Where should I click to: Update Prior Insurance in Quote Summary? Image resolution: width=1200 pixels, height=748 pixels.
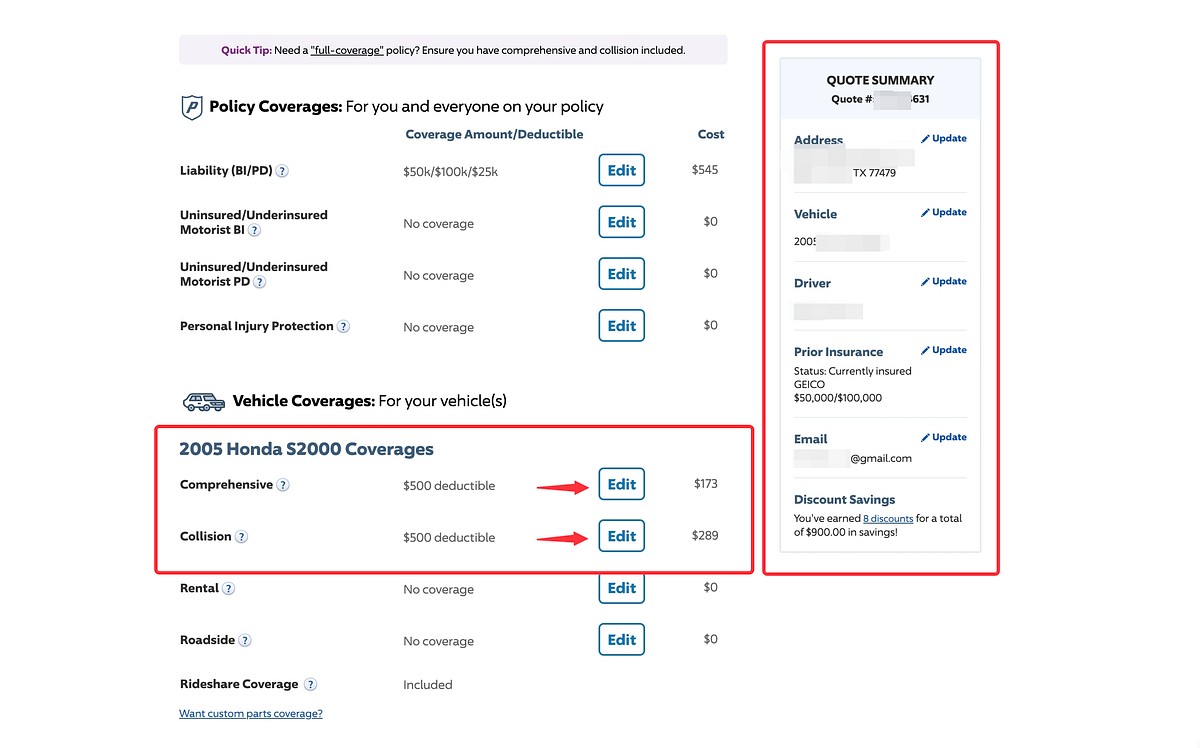point(944,350)
